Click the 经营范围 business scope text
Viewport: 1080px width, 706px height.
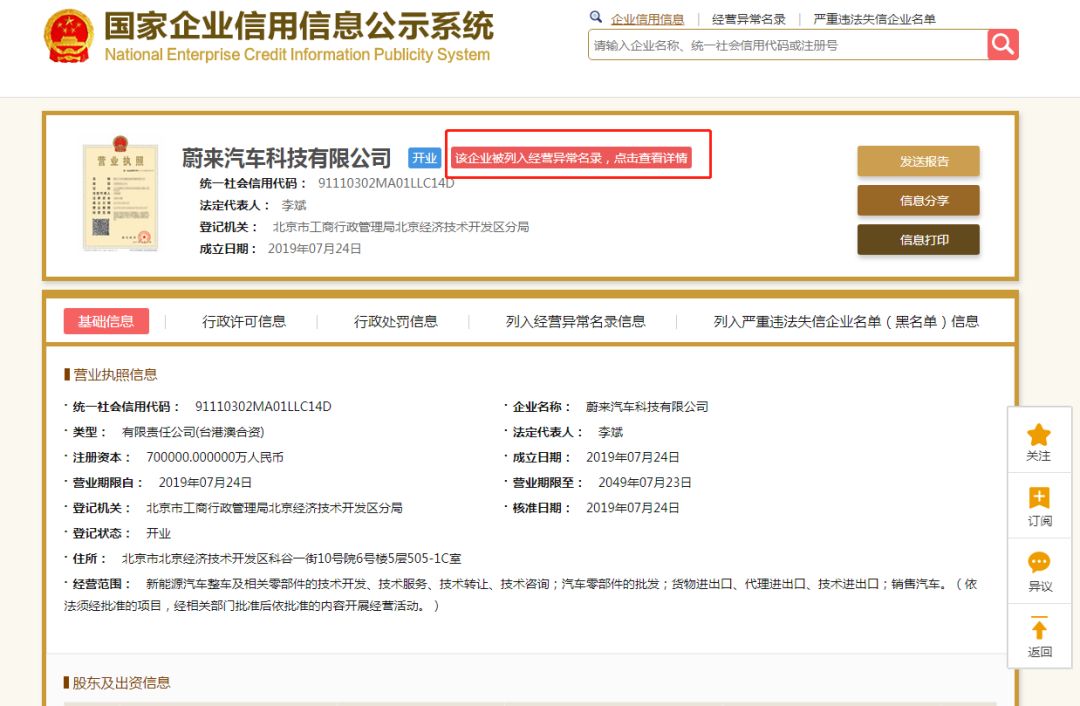coord(521,594)
